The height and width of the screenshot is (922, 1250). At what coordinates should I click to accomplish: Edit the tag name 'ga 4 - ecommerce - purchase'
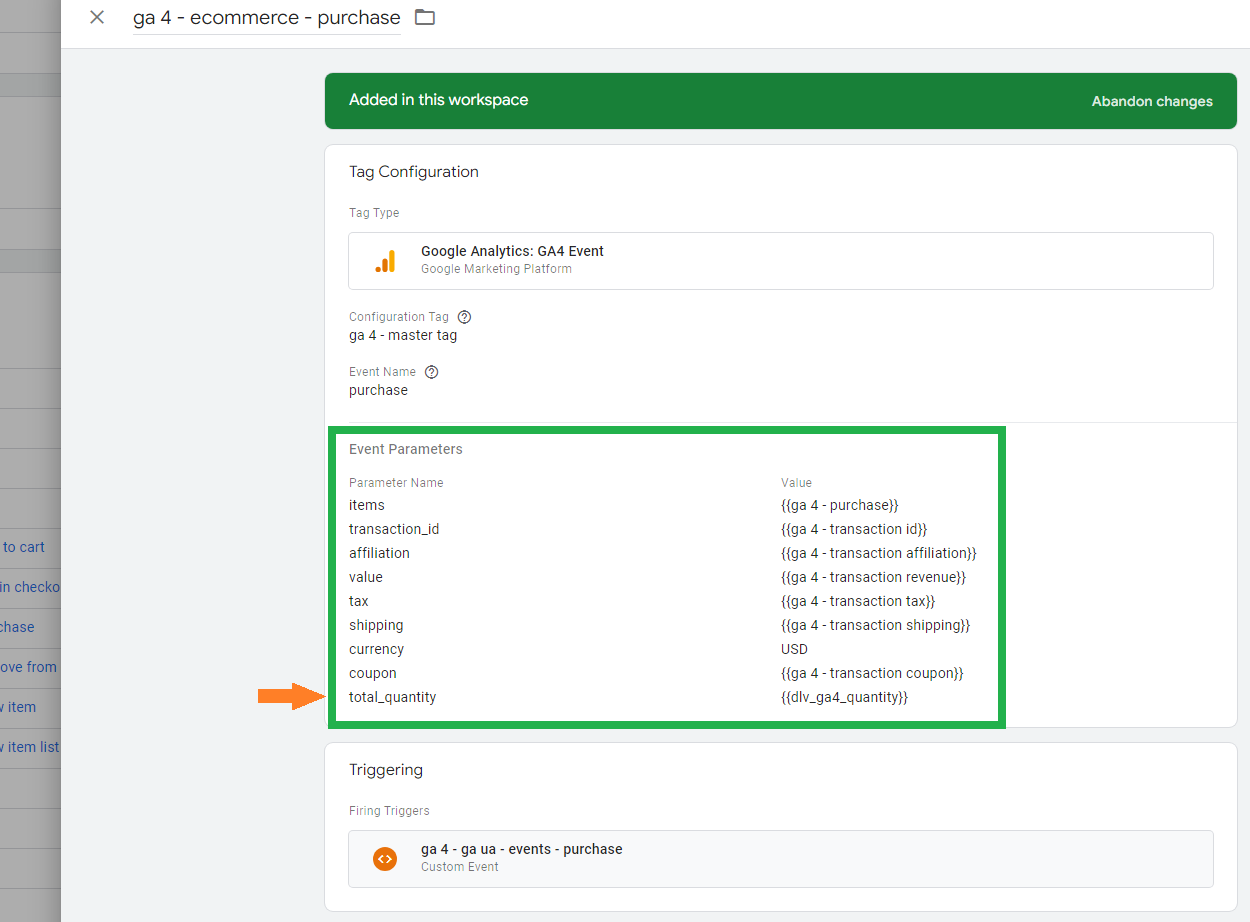[x=267, y=18]
